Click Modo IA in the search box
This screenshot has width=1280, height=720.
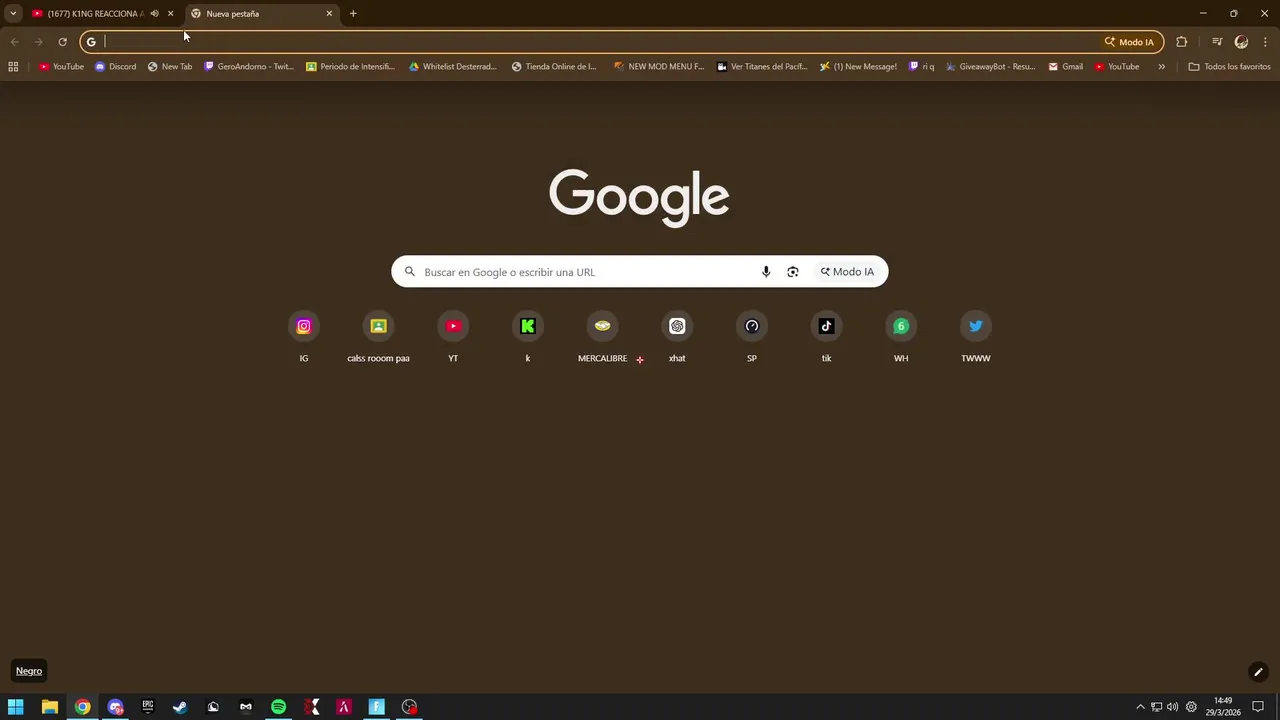tap(847, 272)
